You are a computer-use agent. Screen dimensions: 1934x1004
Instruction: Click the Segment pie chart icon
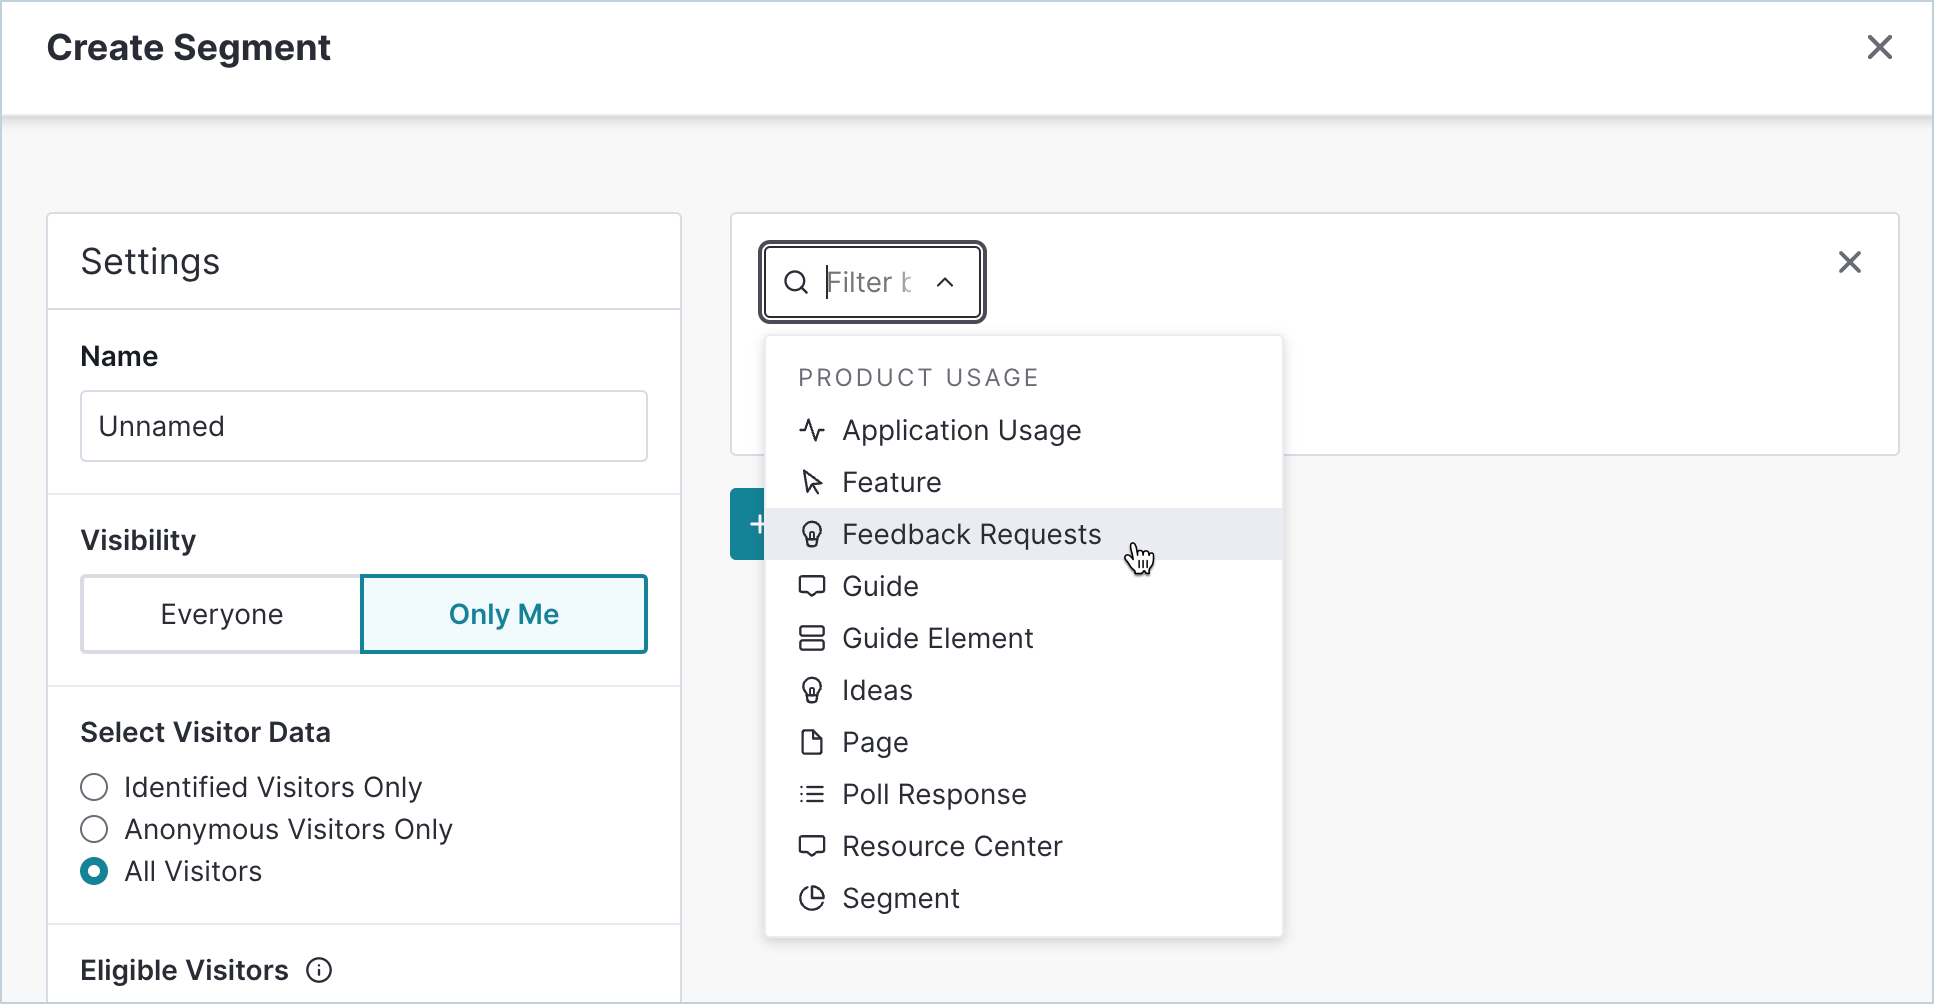coord(812,898)
